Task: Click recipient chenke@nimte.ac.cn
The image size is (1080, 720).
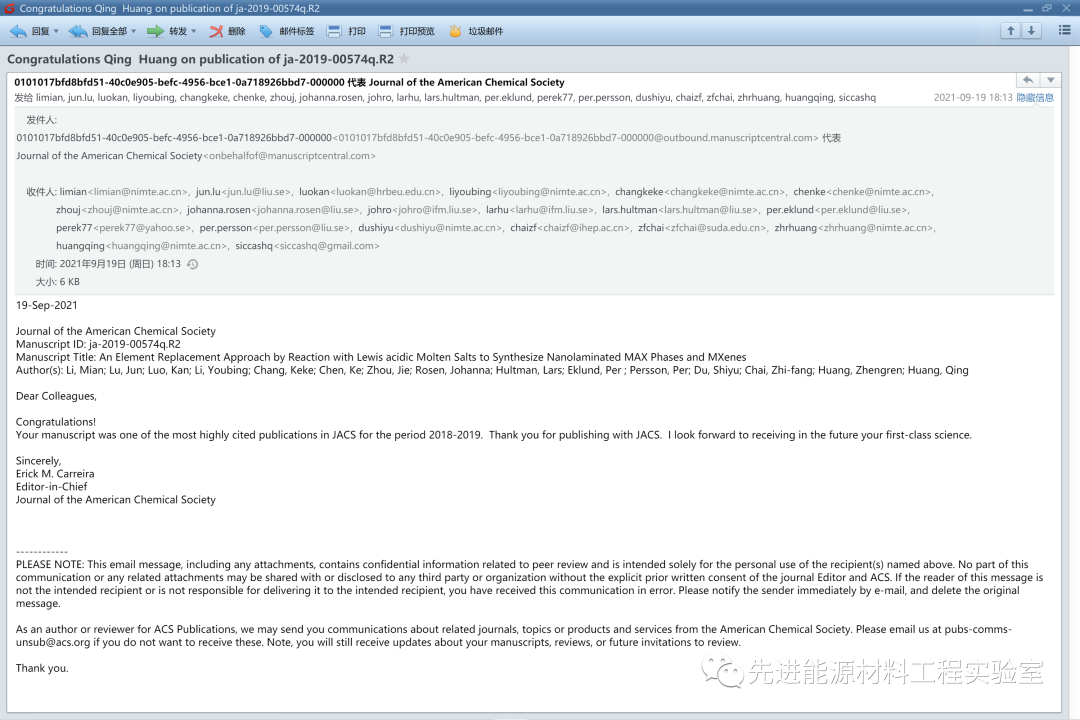Action: tap(879, 192)
